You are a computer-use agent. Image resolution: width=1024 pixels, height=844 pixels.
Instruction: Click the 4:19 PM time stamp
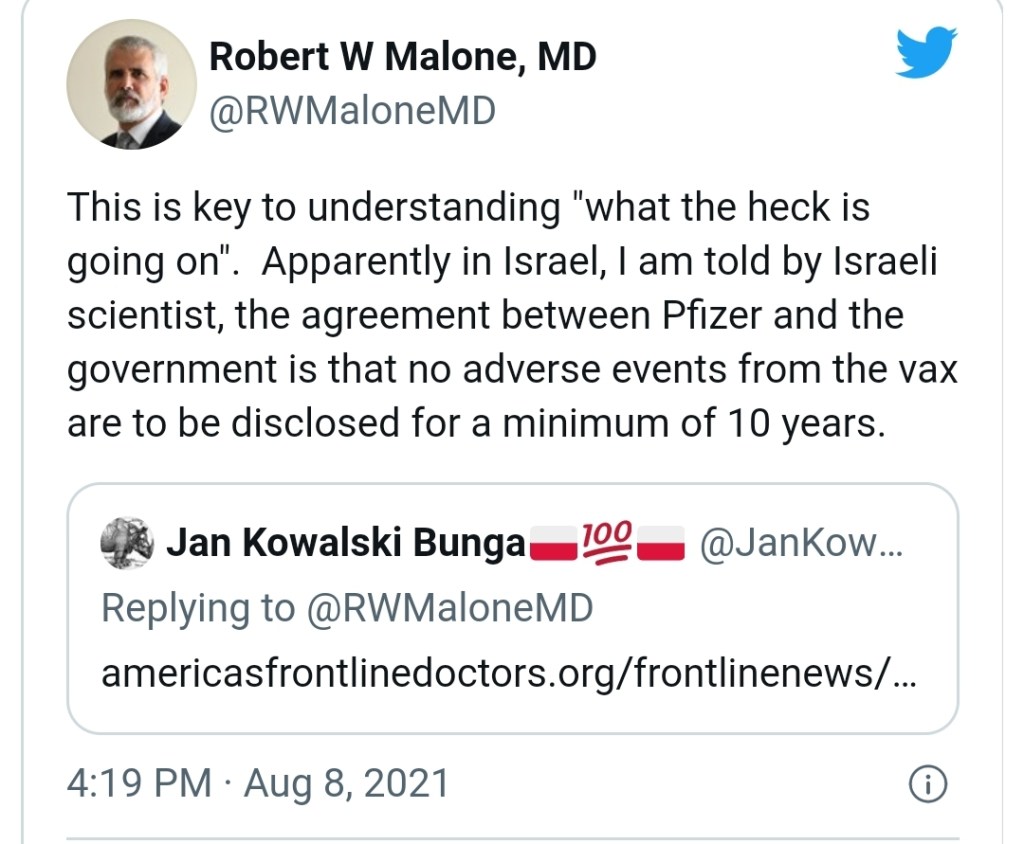tap(139, 784)
